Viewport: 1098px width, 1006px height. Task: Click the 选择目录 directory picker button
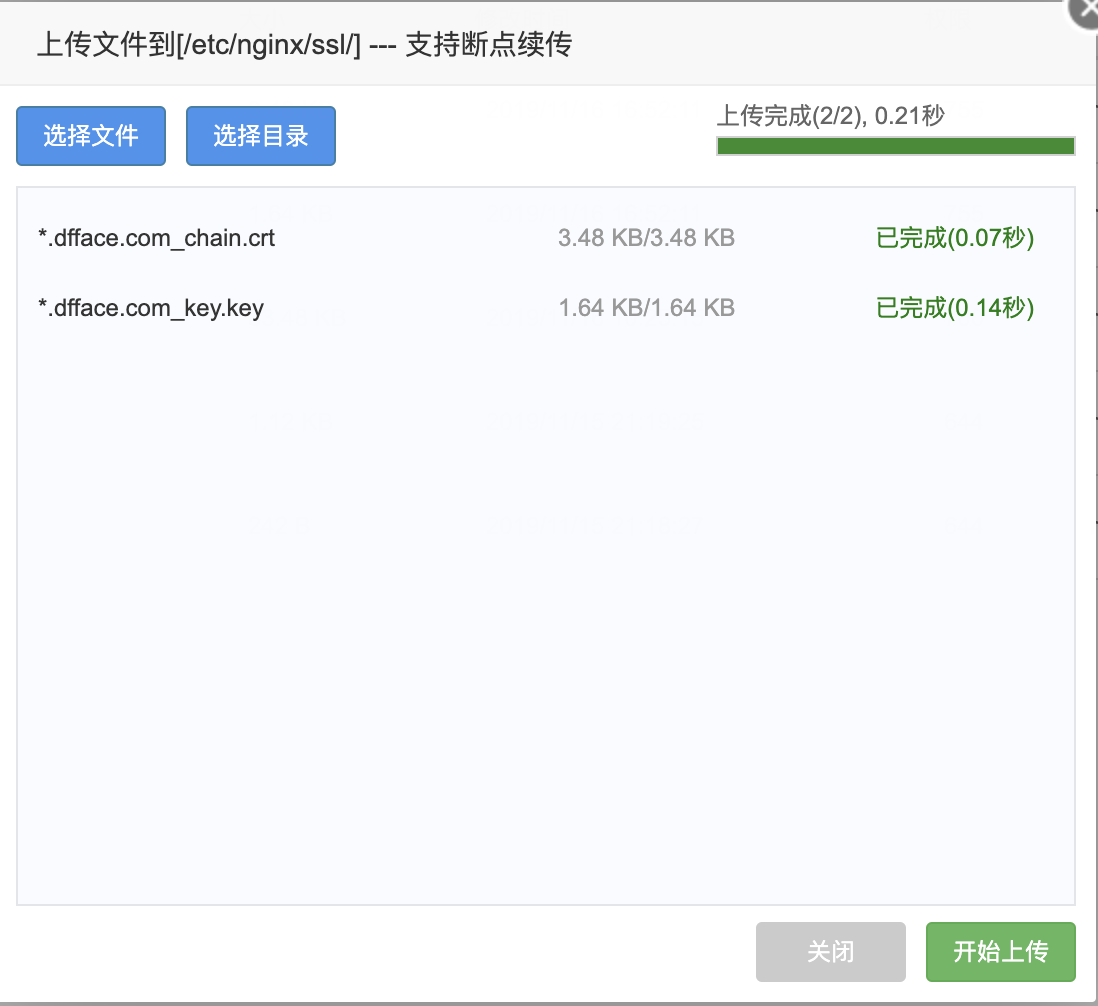click(260, 135)
